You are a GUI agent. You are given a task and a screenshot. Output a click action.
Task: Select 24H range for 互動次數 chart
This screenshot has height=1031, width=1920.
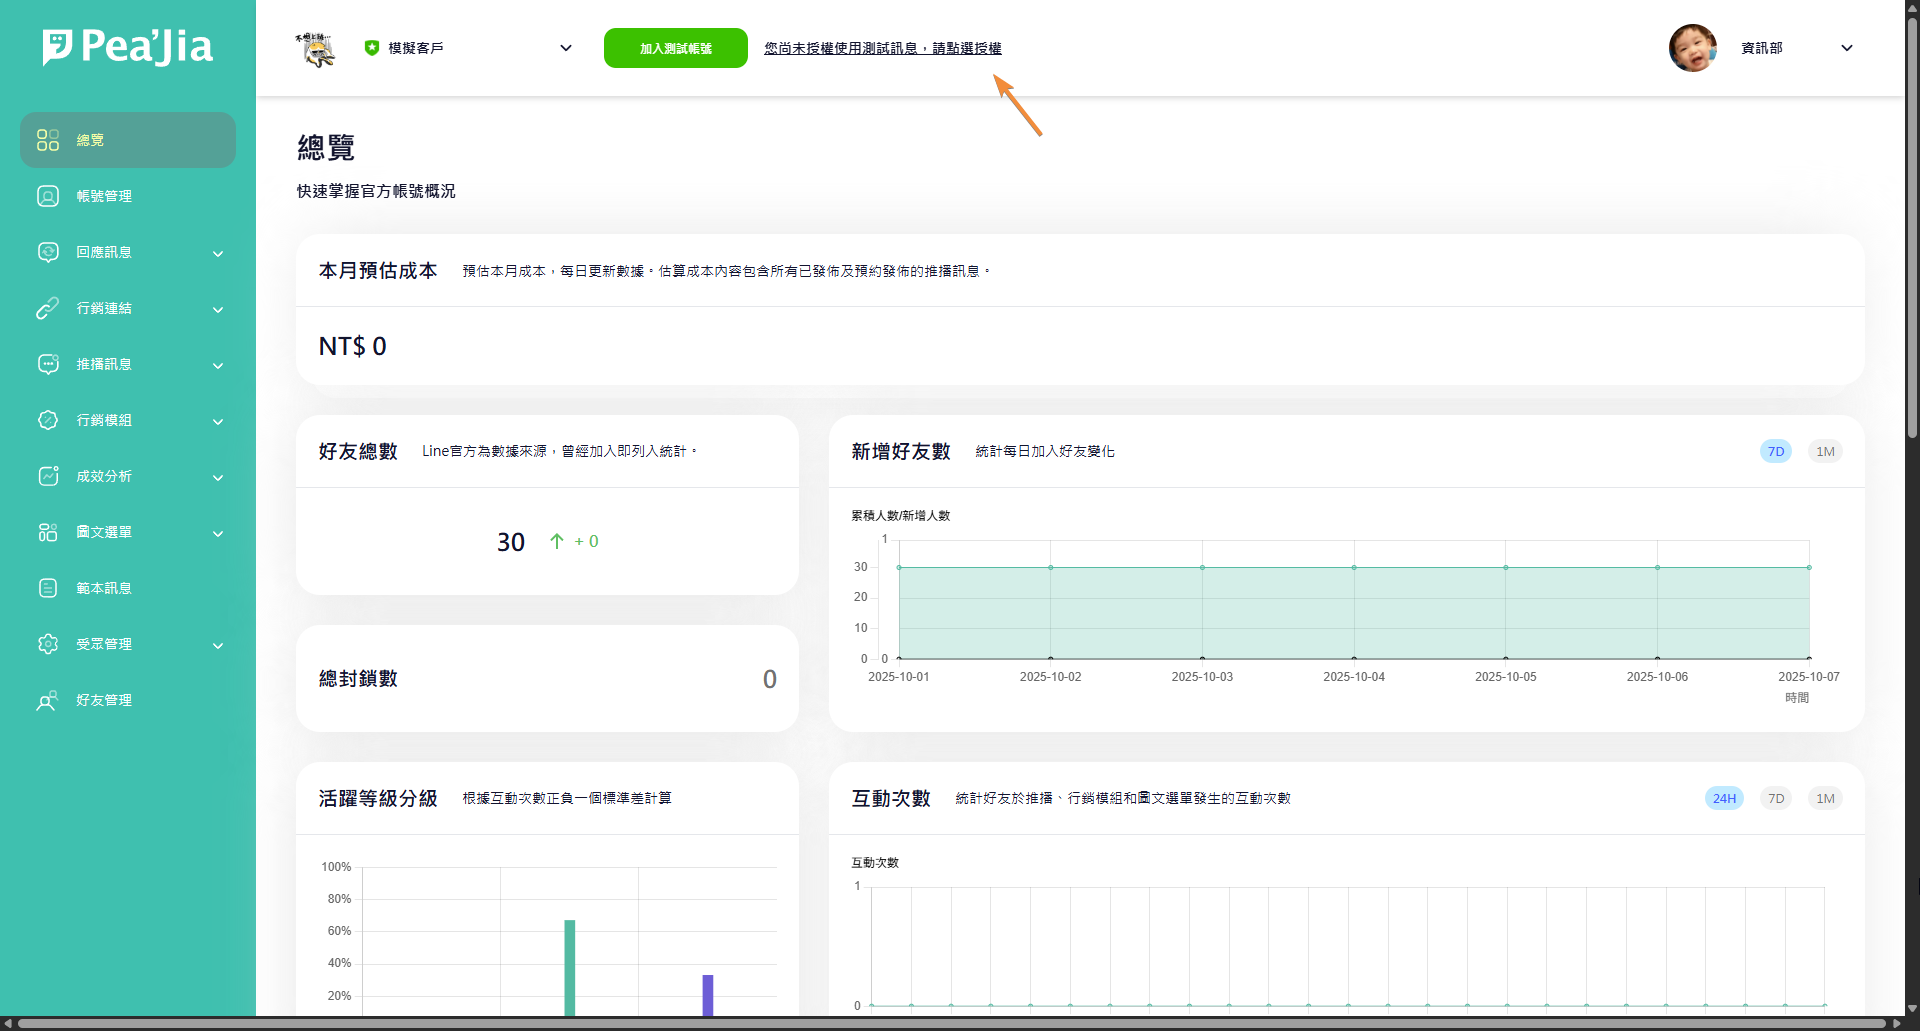(x=1723, y=798)
